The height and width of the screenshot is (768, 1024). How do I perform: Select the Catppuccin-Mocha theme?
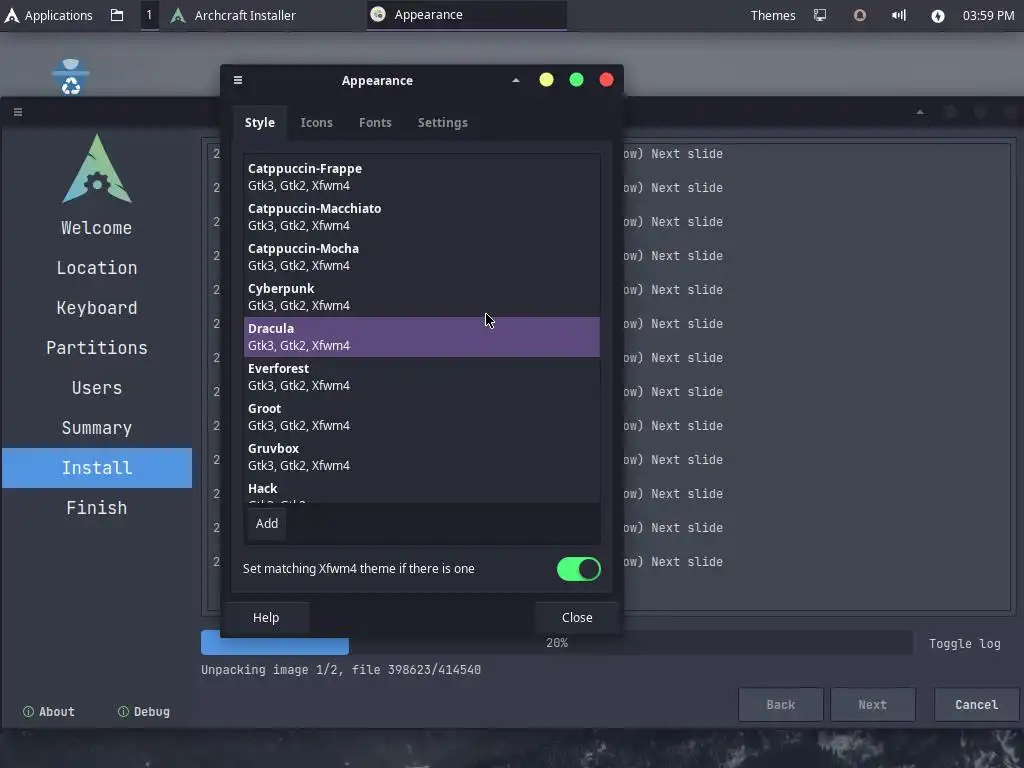coord(422,257)
